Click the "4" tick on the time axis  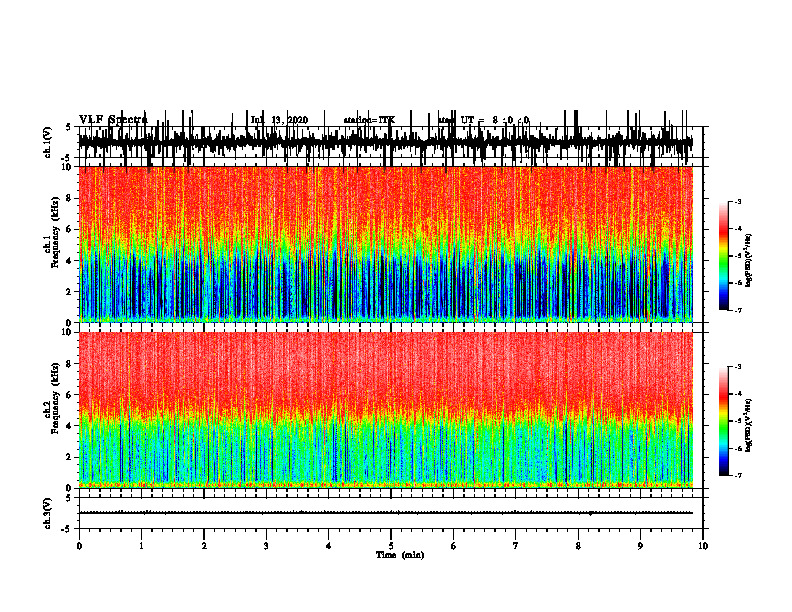[328, 546]
